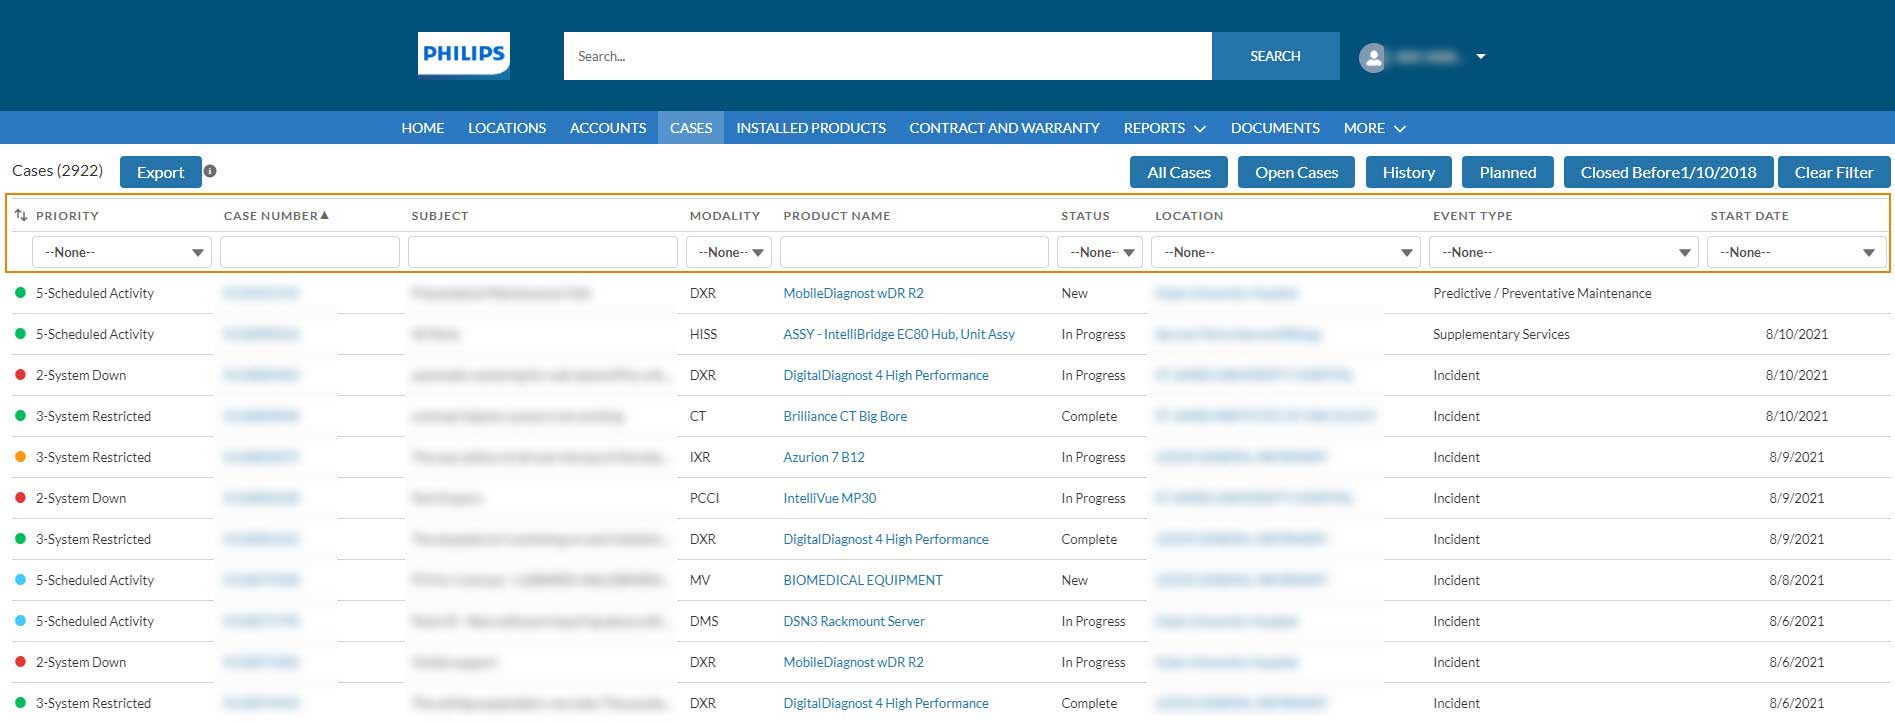
Task: Click the user profile avatar icon
Action: (x=1373, y=57)
